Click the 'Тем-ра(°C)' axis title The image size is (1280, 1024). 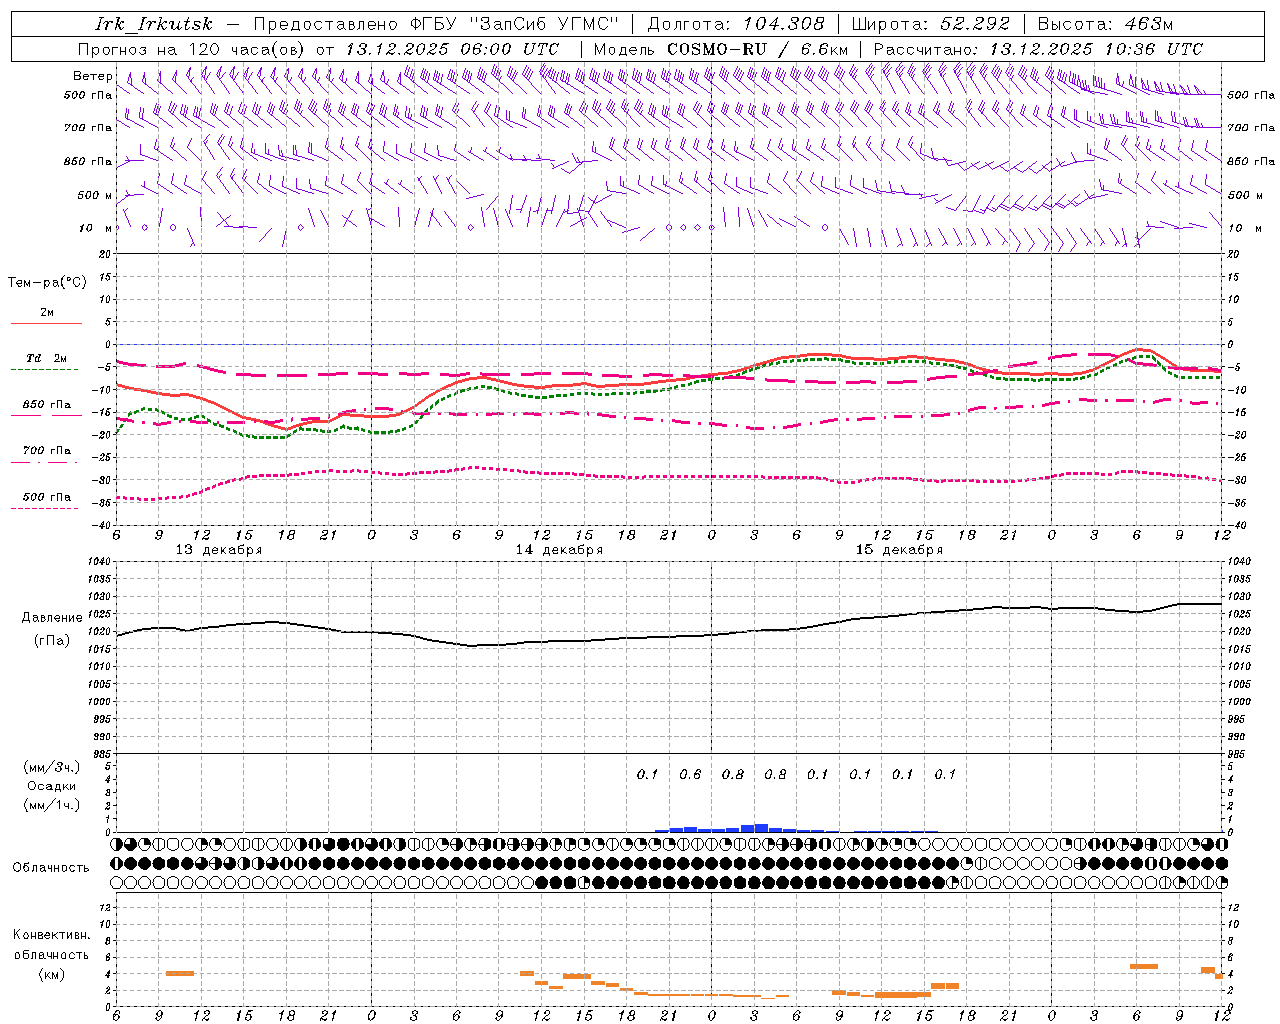click(x=47, y=283)
